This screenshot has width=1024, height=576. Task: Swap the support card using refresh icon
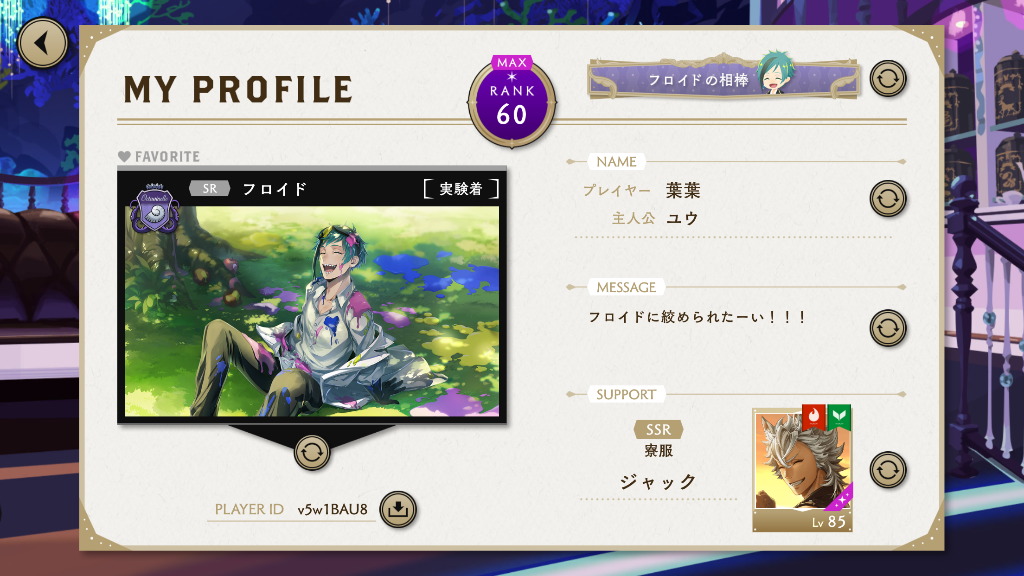pyautogui.click(x=888, y=470)
